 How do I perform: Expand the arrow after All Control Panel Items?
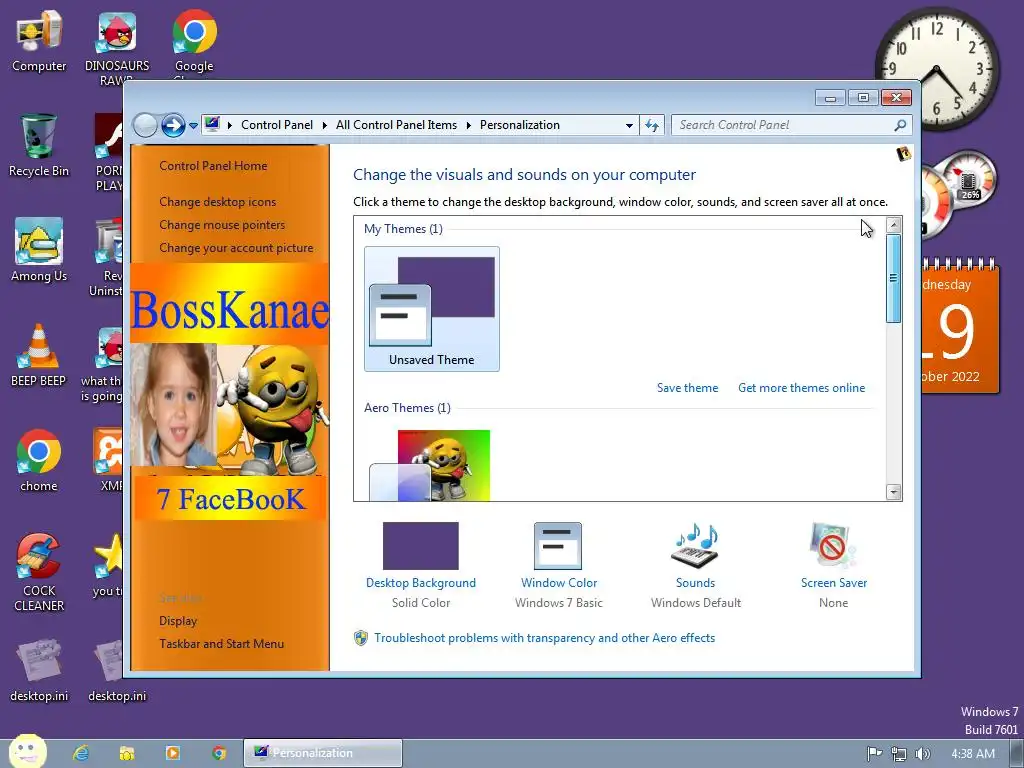pyautogui.click(x=468, y=125)
